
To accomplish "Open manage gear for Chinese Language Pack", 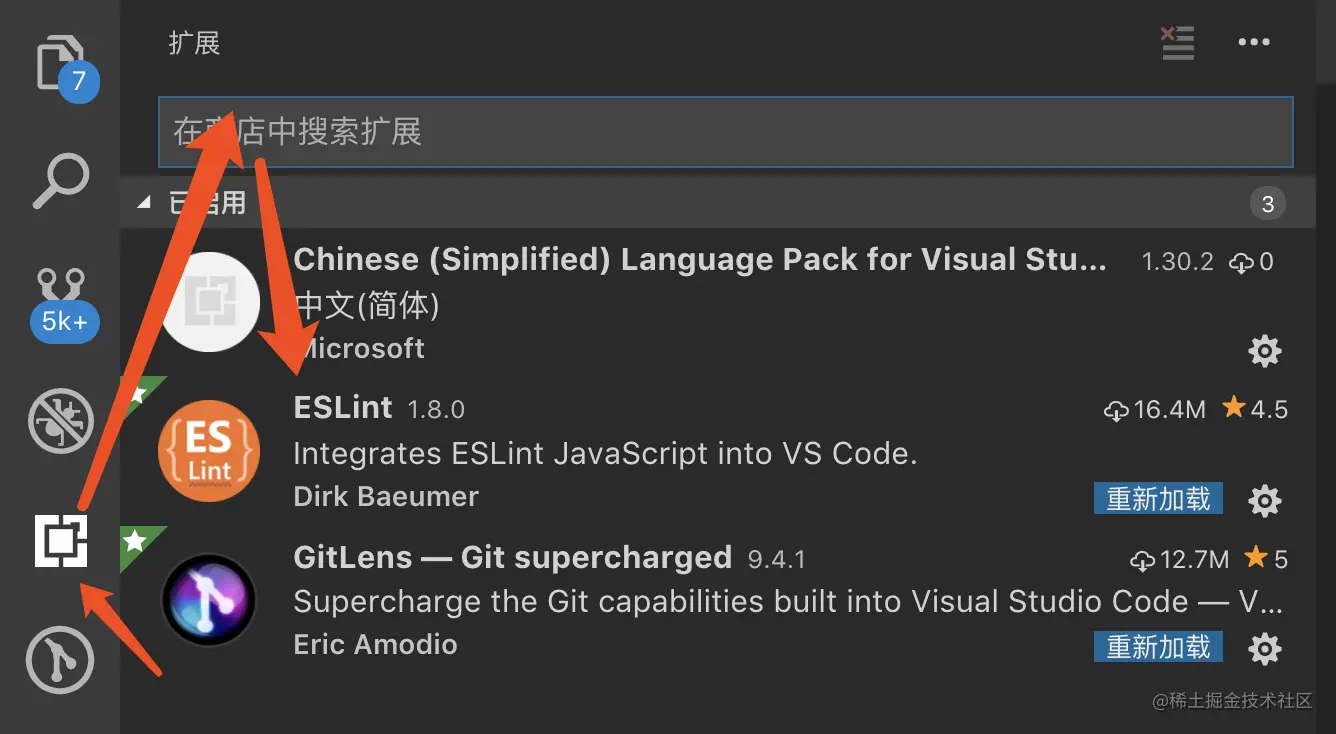I will 1264,351.
